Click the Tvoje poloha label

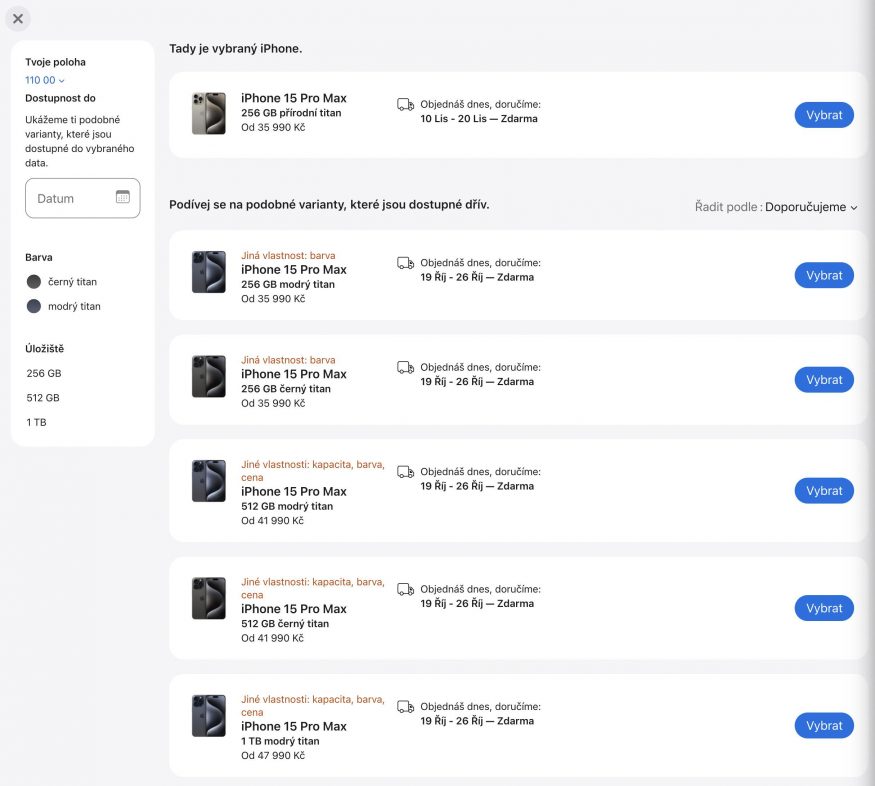pyautogui.click(x=55, y=62)
